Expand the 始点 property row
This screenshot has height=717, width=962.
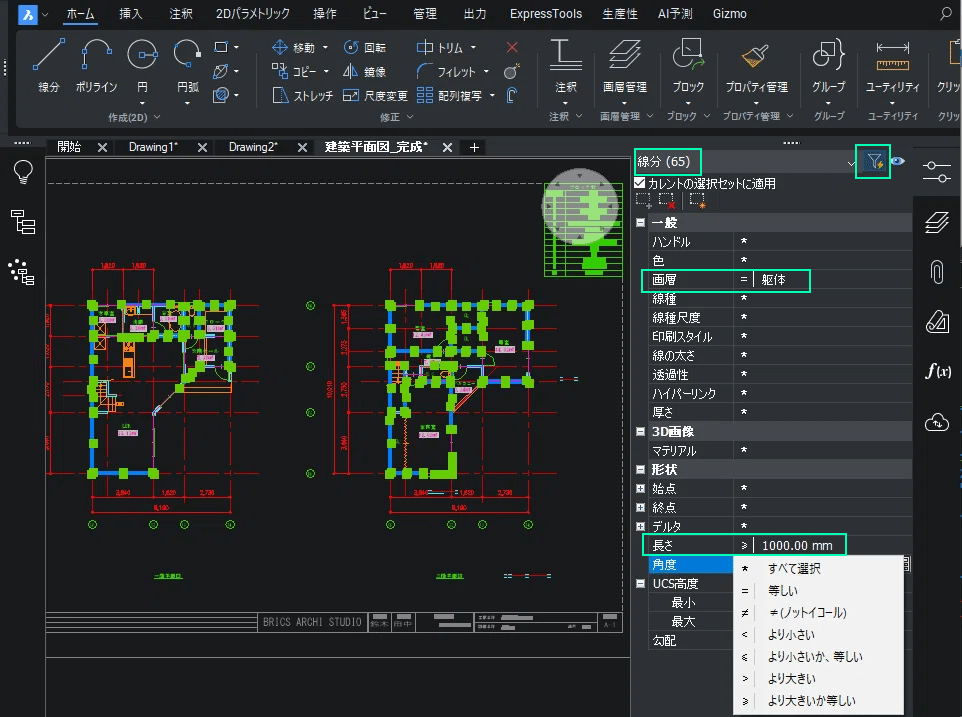click(640, 488)
